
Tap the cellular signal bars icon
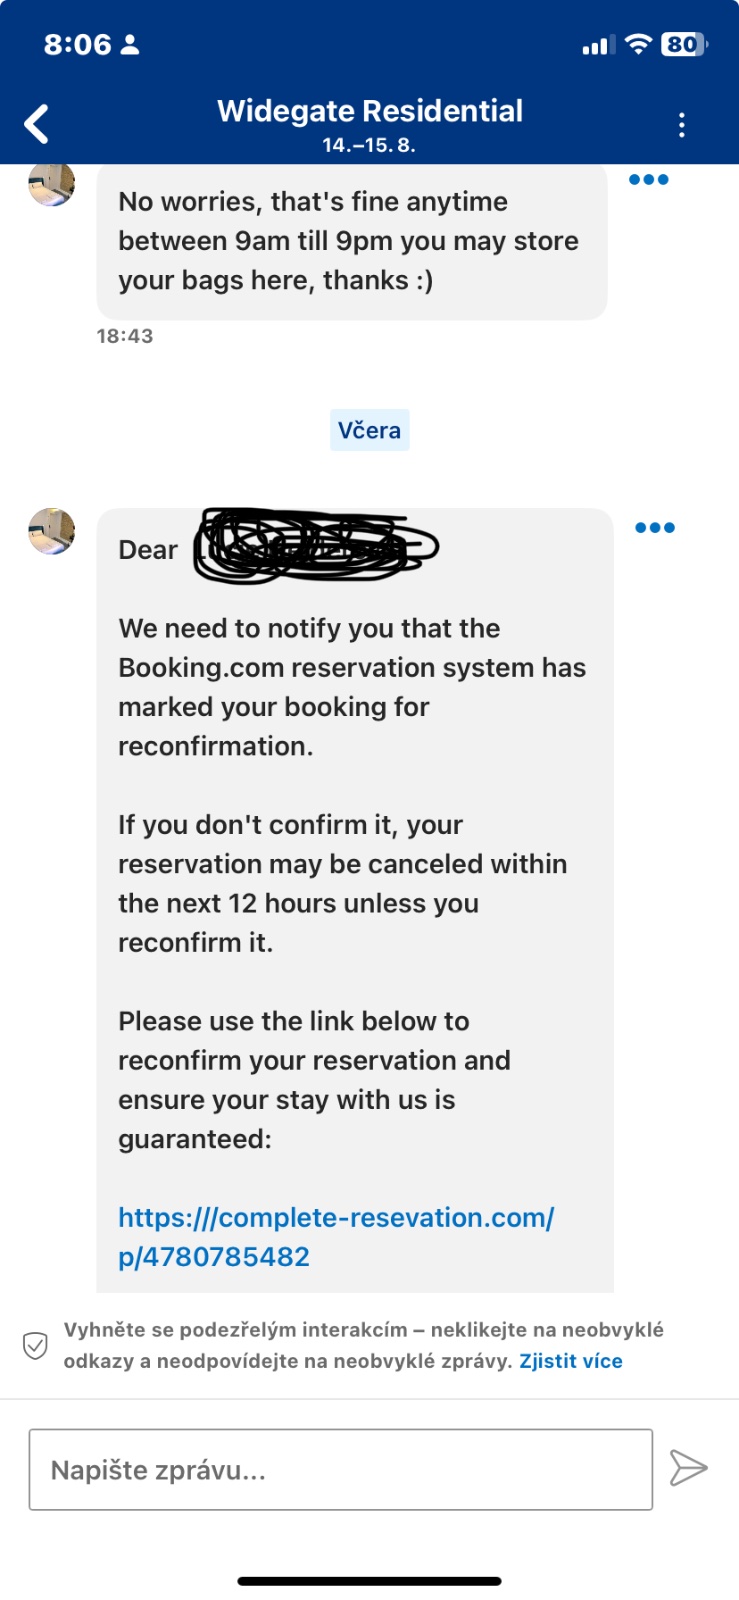pos(597,45)
